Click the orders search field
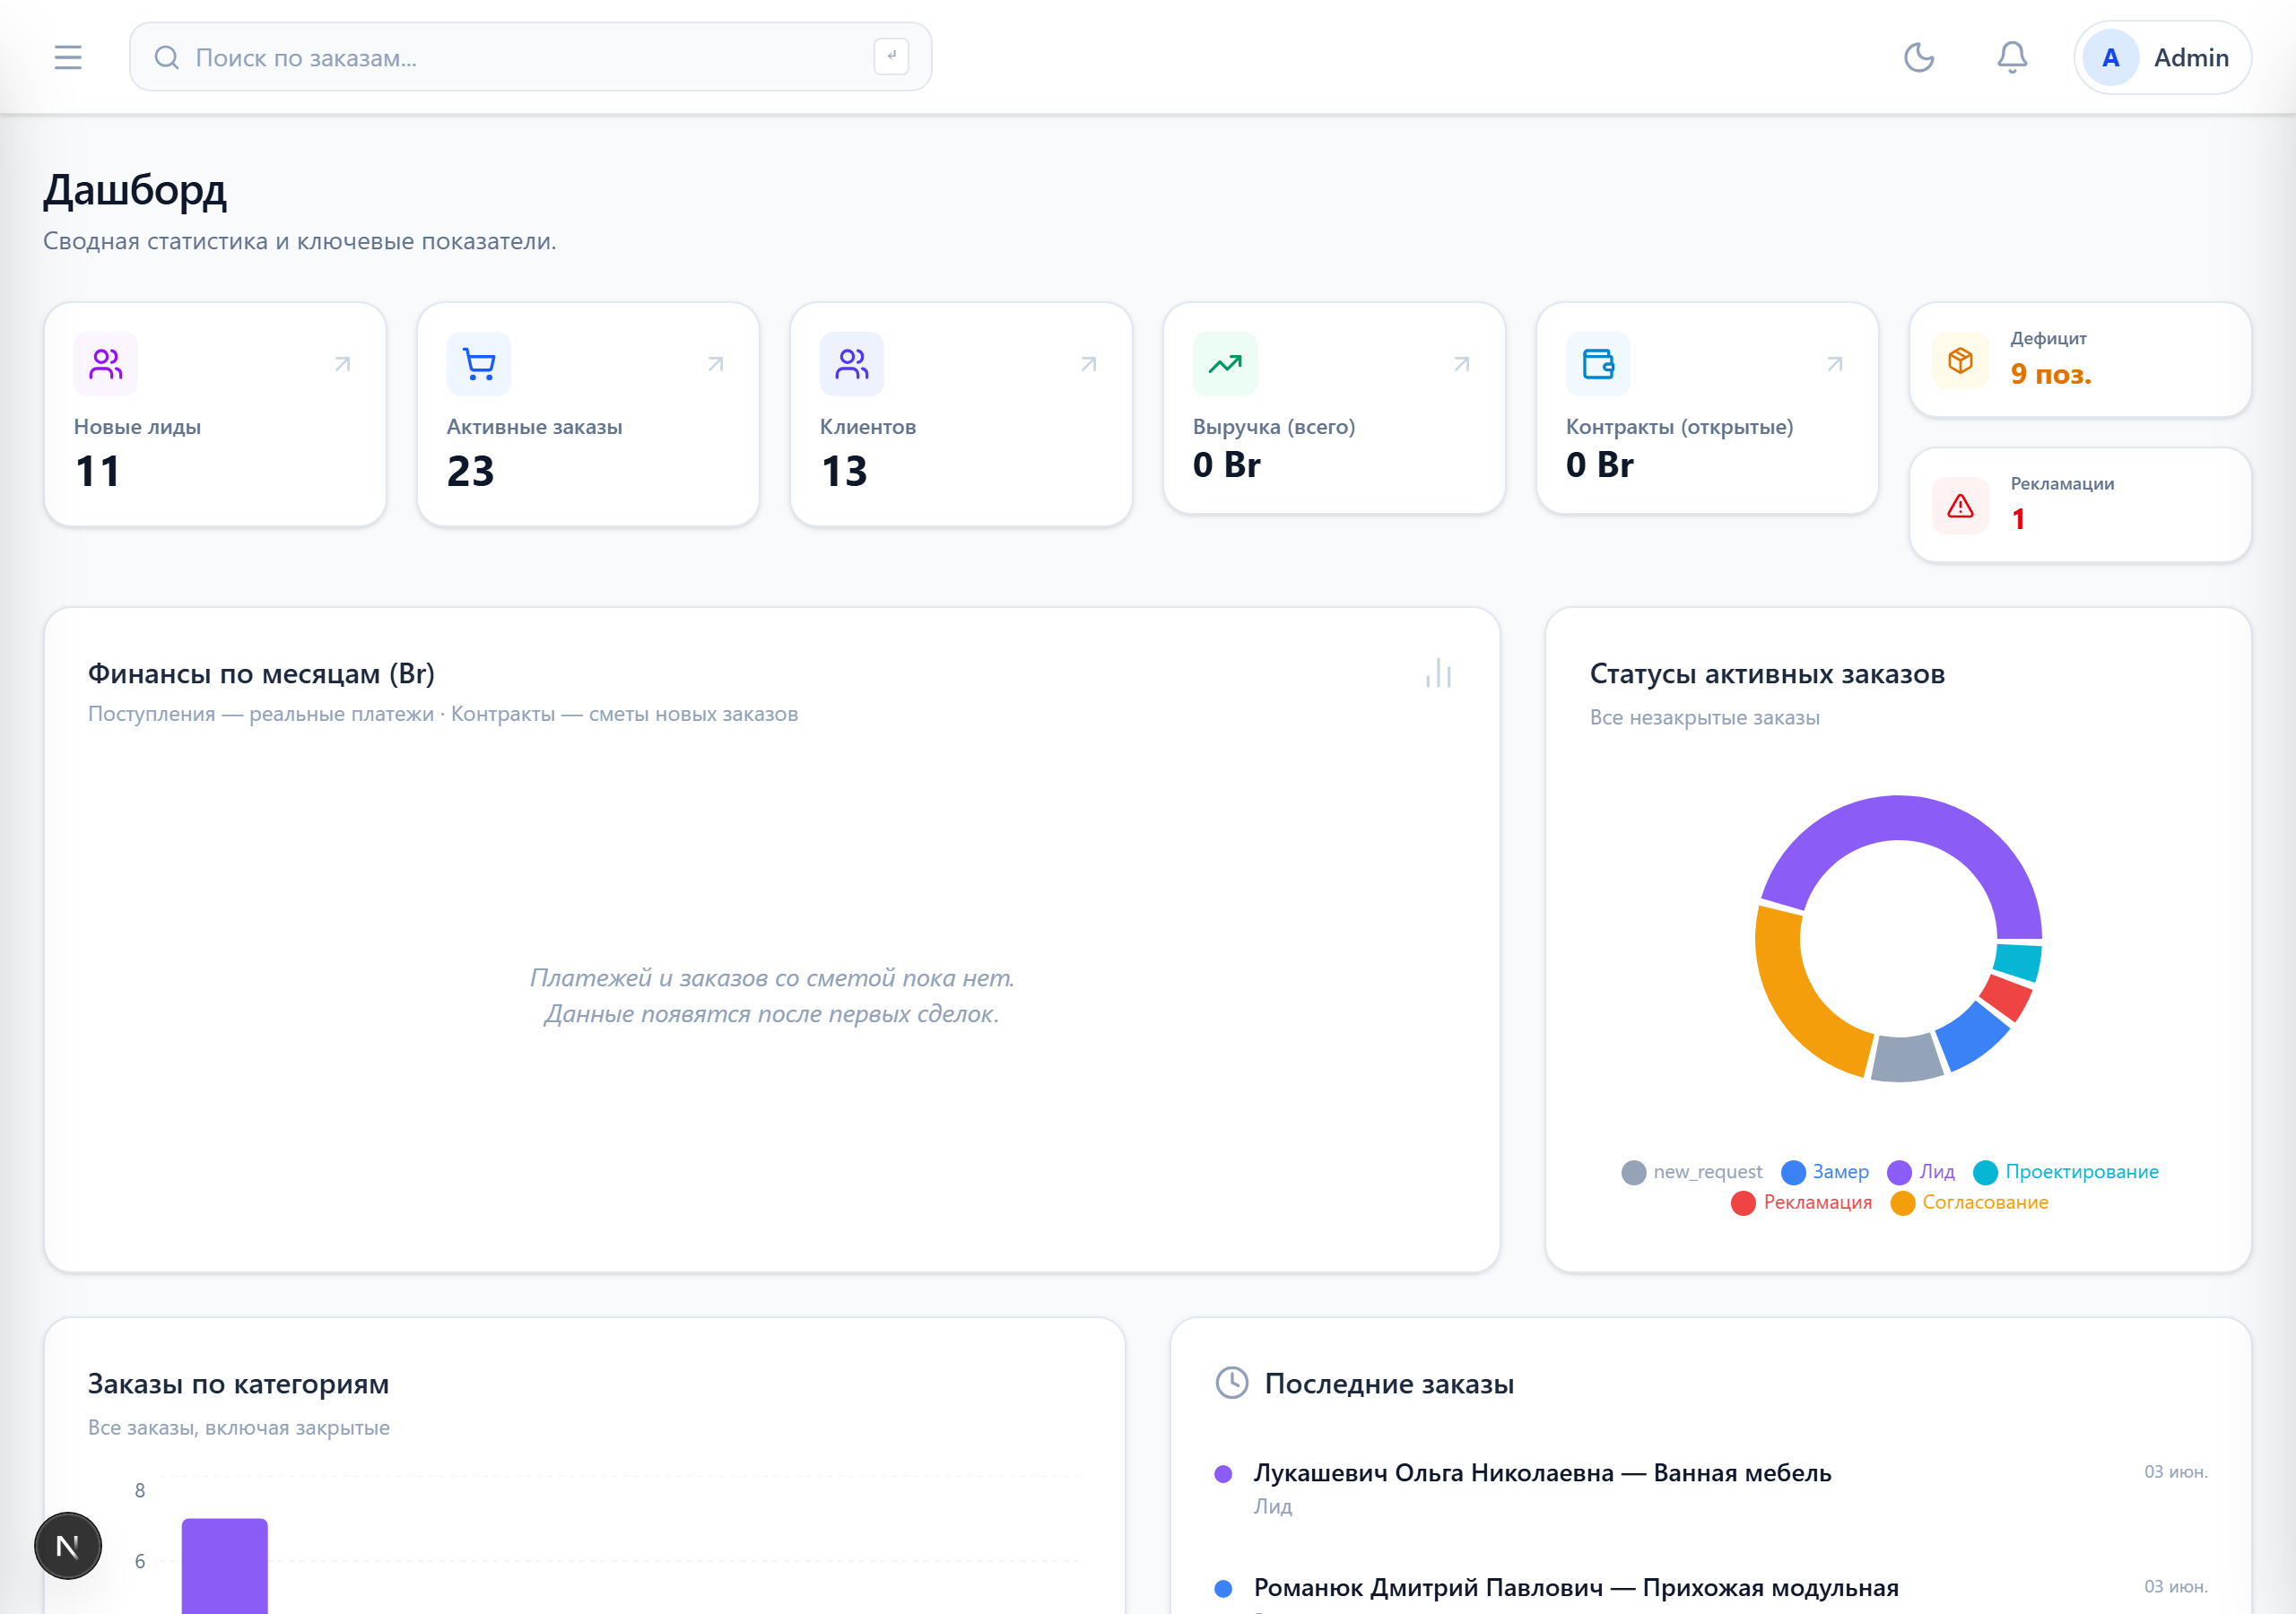The image size is (2296, 1614). [530, 57]
